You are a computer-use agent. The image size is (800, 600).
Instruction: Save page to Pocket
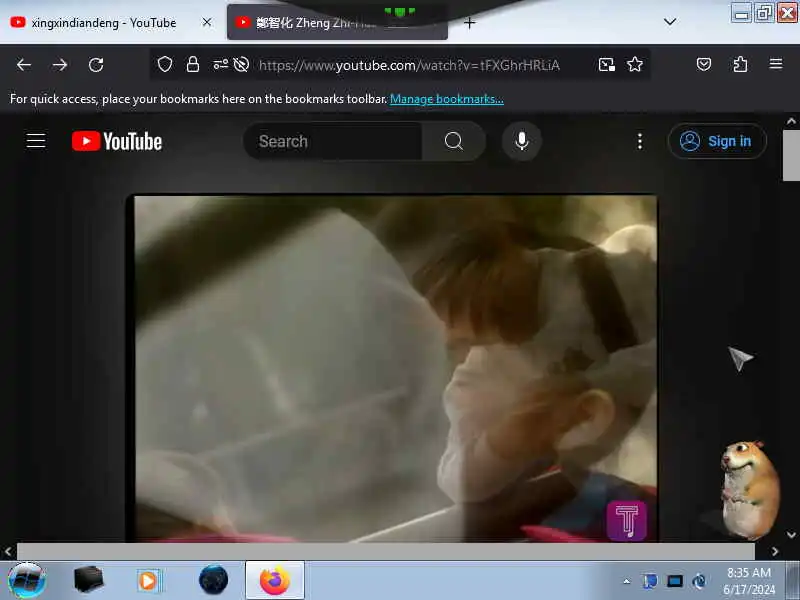[x=704, y=64]
